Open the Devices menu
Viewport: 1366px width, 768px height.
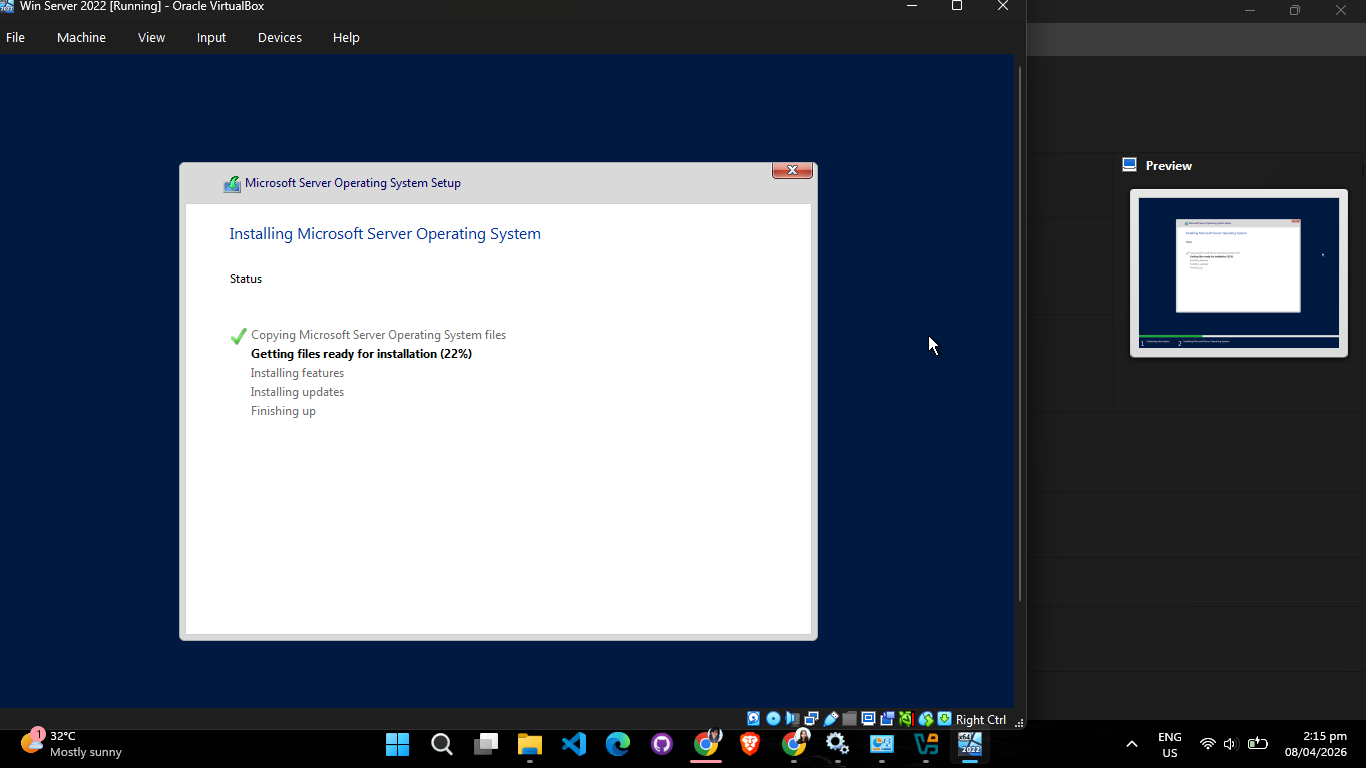coord(279,37)
